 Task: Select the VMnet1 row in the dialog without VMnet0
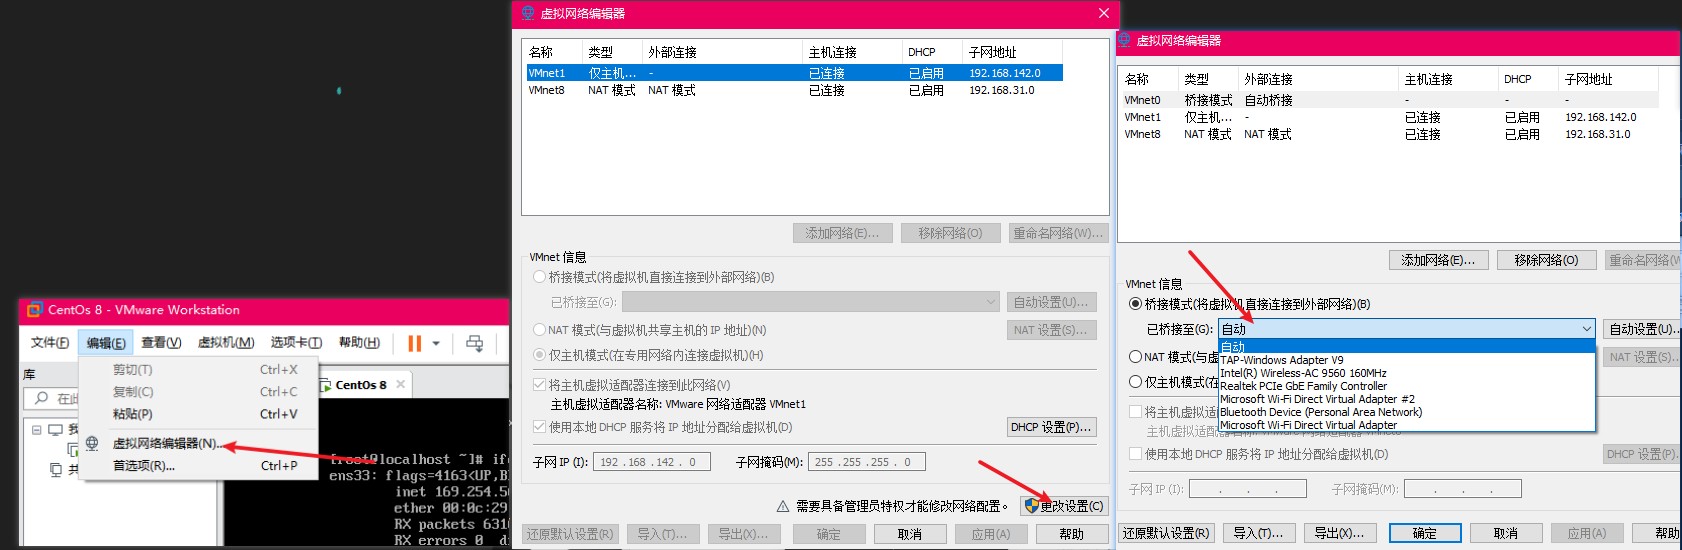(794, 73)
